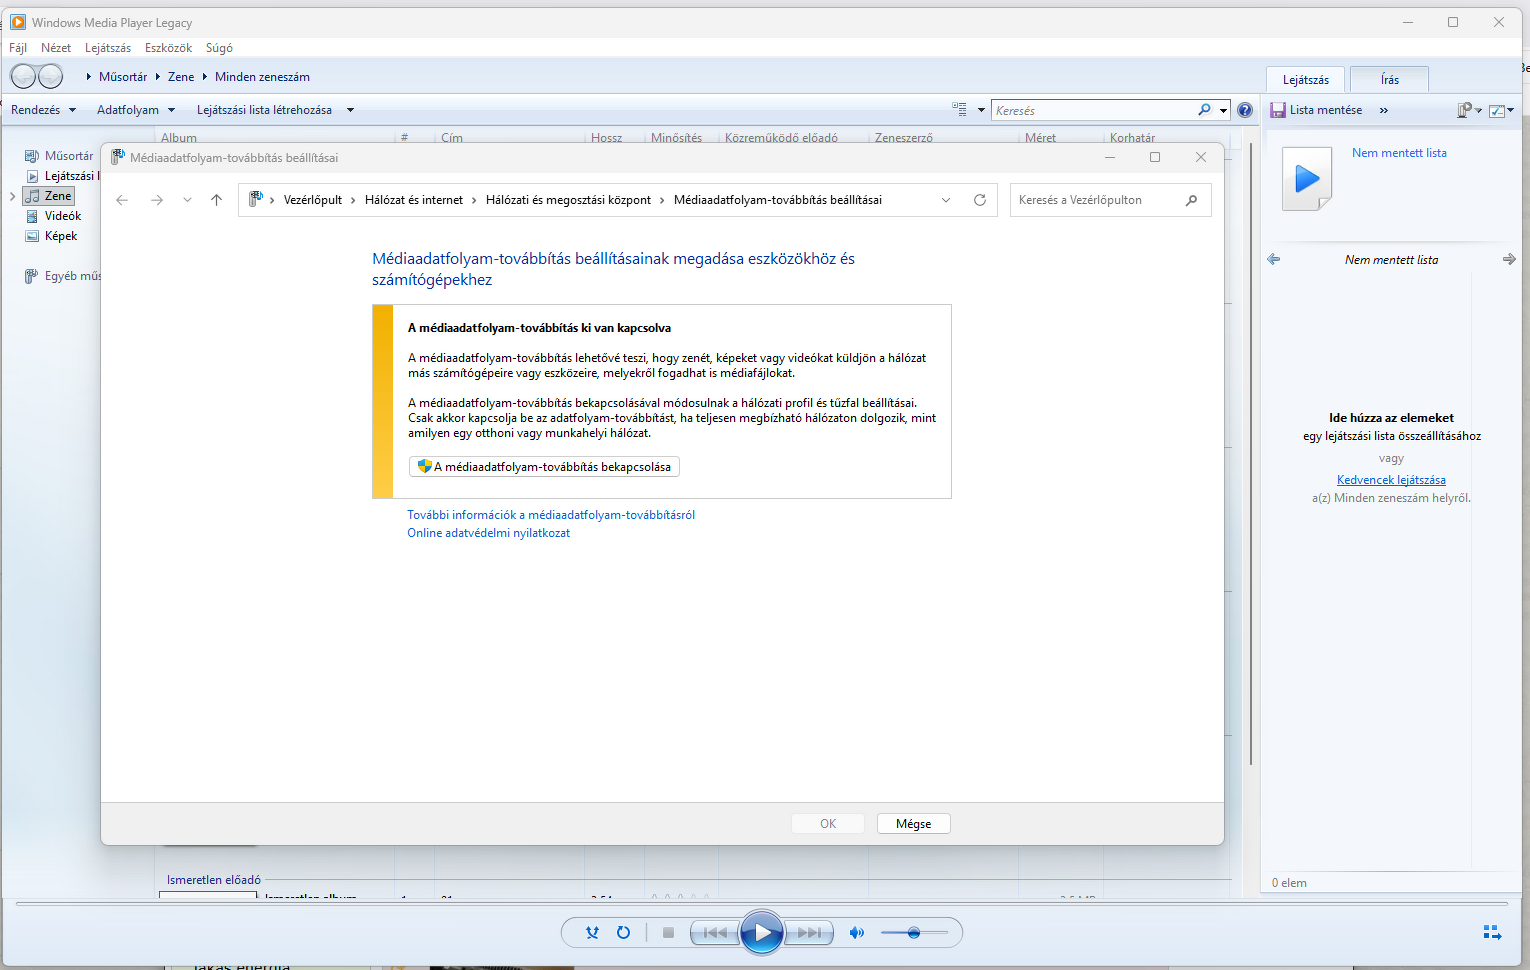This screenshot has height=970, width=1530.
Task: Open the view options icon in the toolbar
Action: (959, 110)
